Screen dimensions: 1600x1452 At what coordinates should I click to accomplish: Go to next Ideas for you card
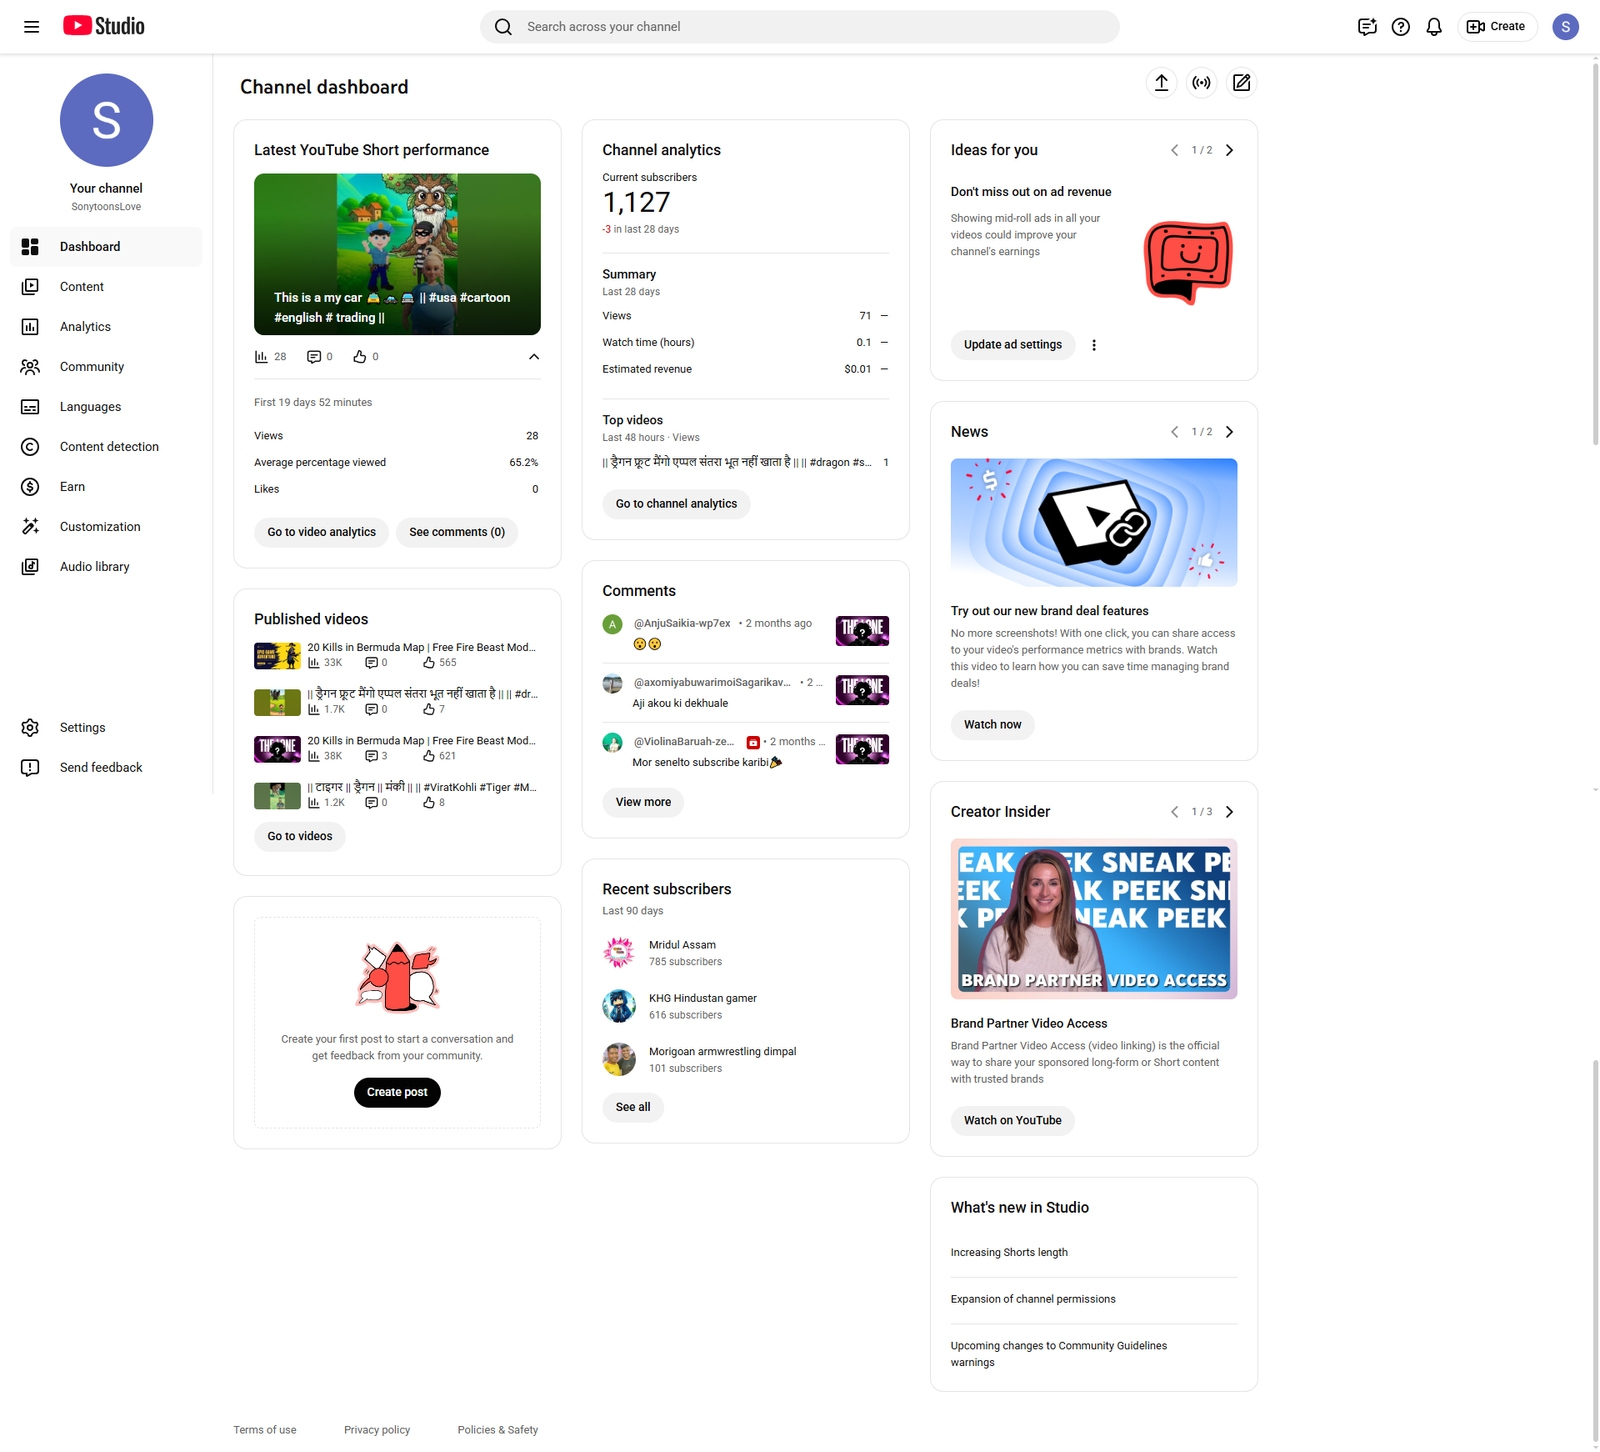(1230, 150)
